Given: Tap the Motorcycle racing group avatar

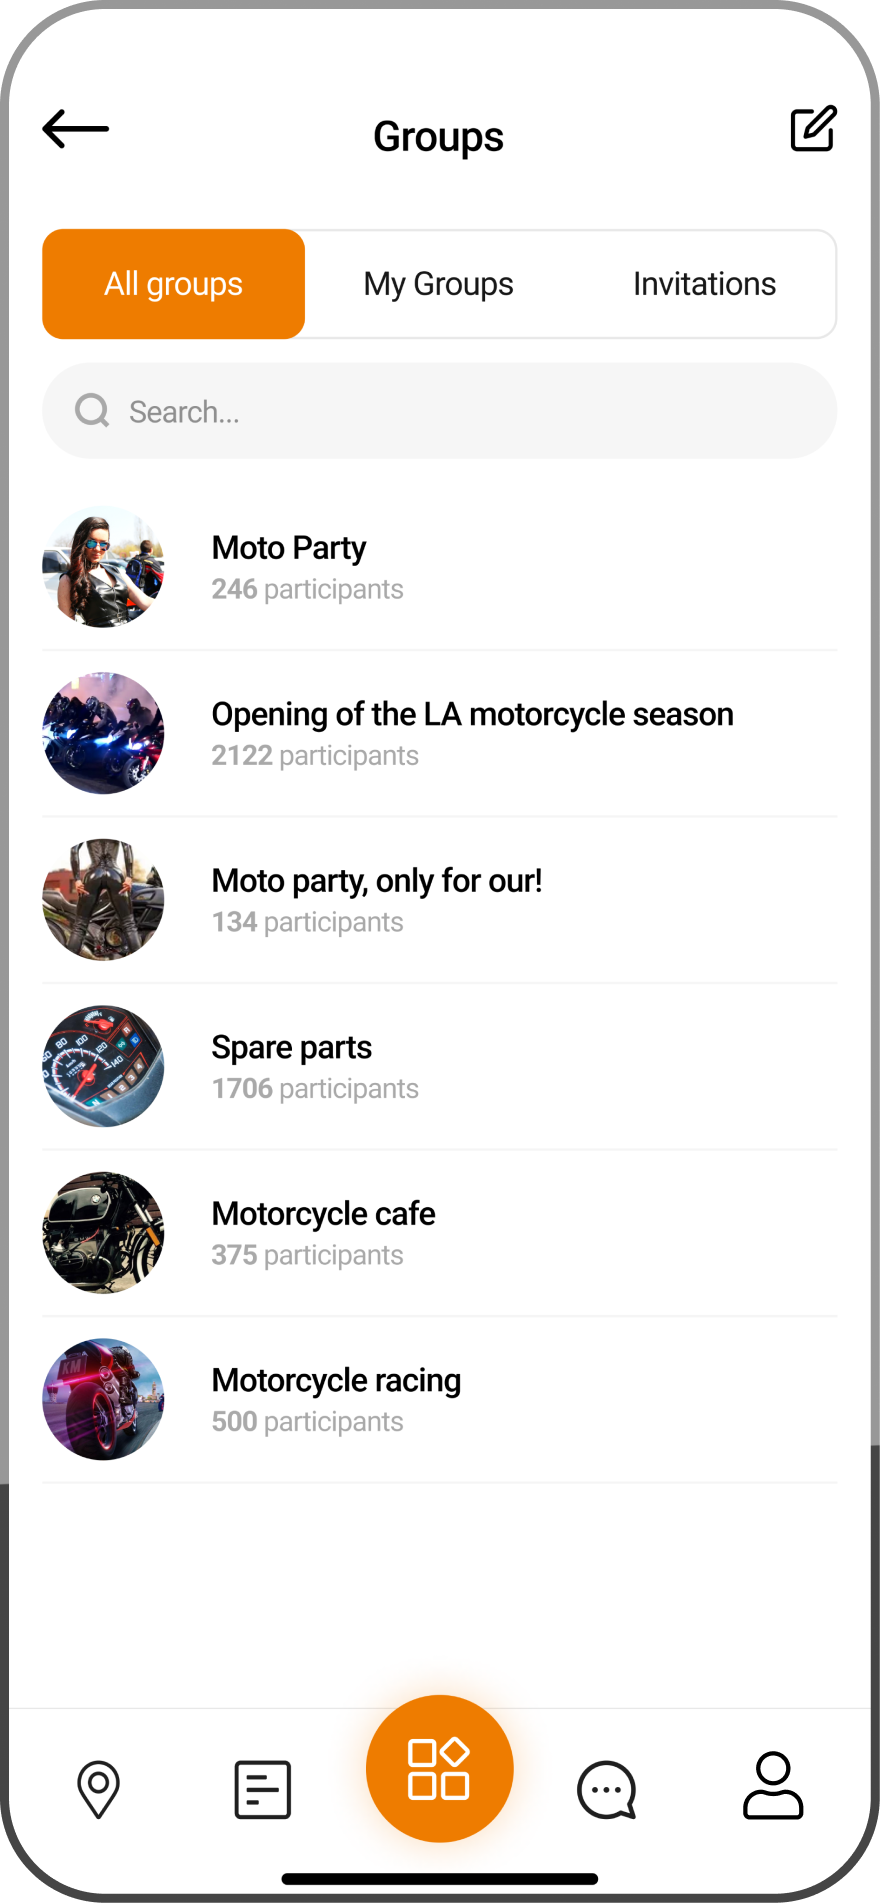Looking at the screenshot, I should (x=103, y=1399).
